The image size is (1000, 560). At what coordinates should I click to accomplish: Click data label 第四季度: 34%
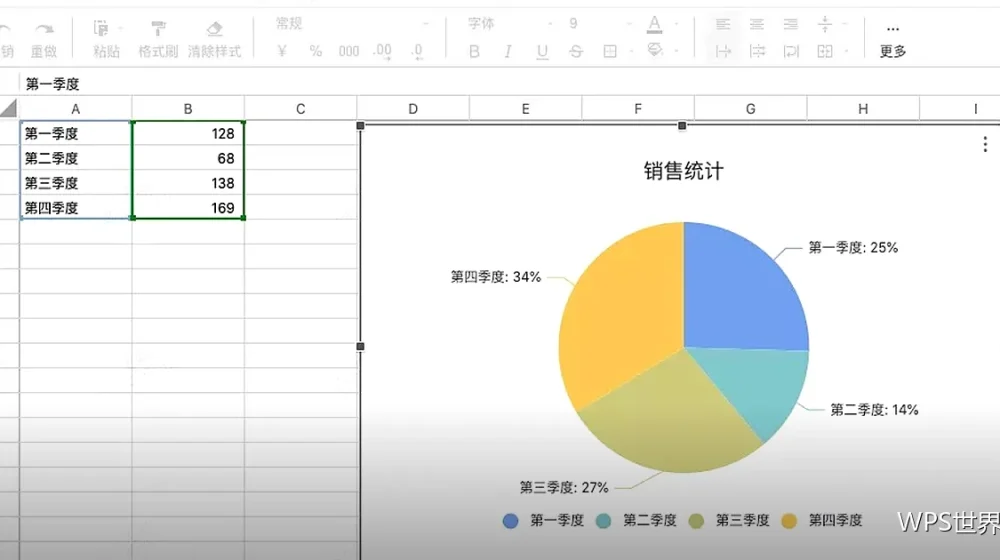[x=496, y=277]
